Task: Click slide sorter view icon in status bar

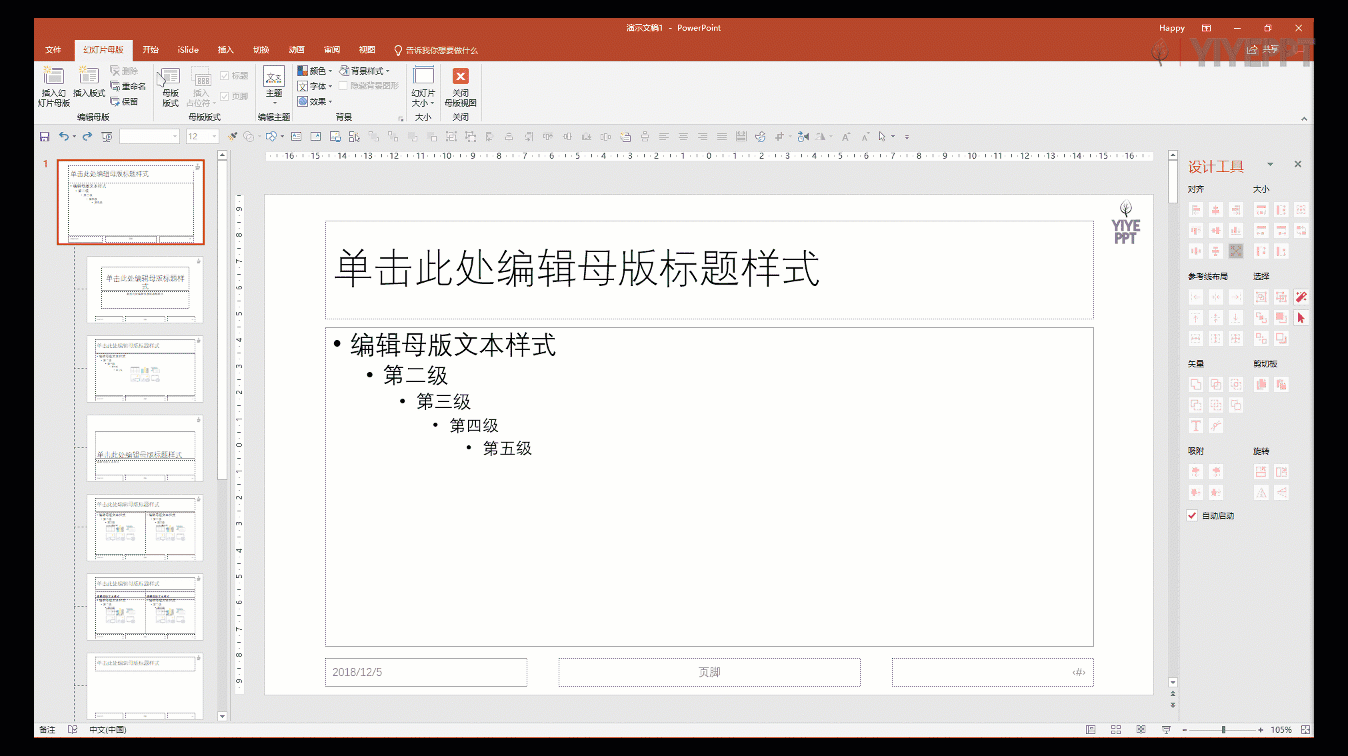Action: coord(1118,730)
